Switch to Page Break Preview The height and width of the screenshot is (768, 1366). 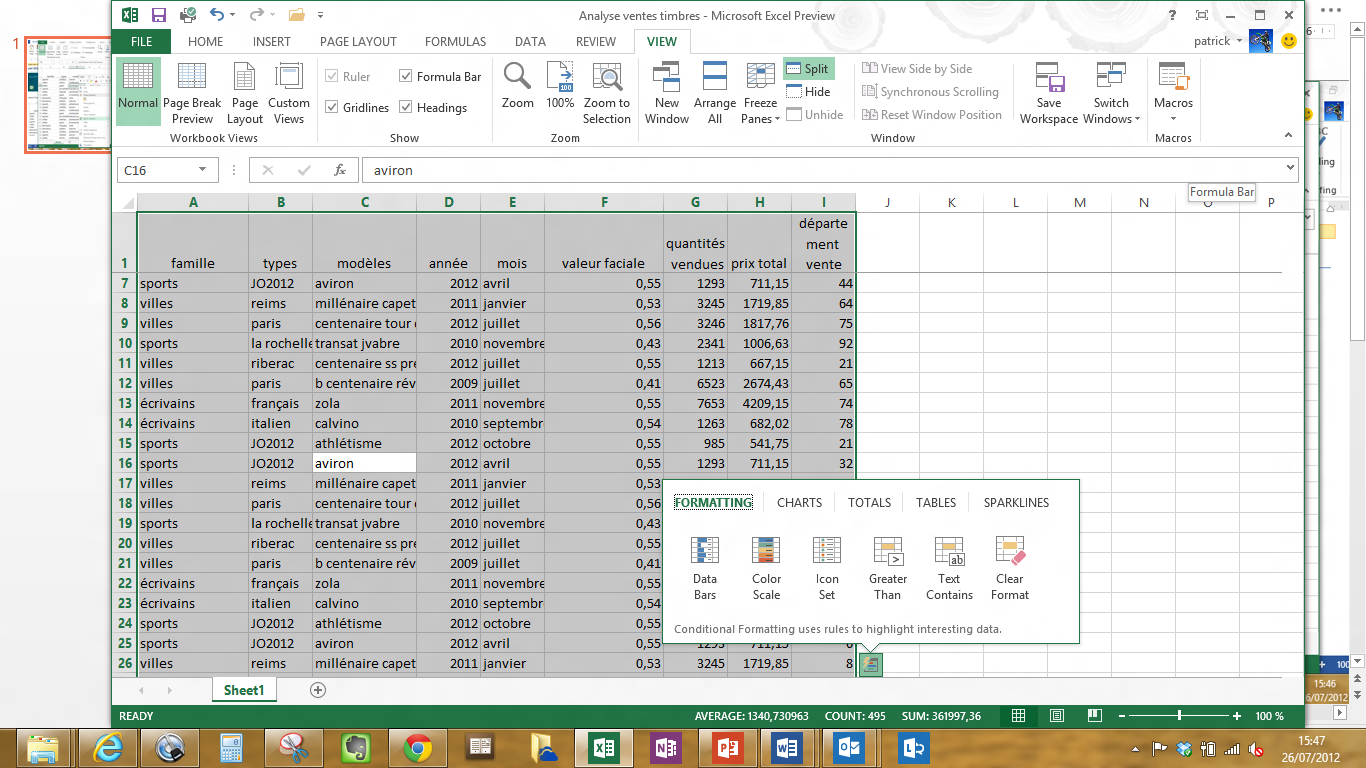pos(192,93)
